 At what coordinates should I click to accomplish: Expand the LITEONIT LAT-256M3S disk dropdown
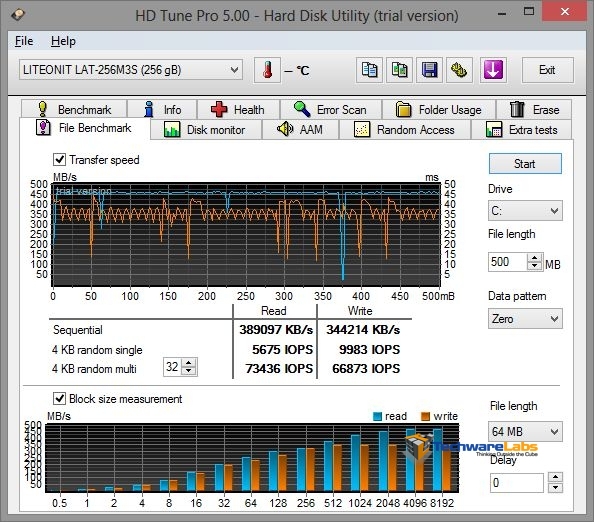point(131,70)
